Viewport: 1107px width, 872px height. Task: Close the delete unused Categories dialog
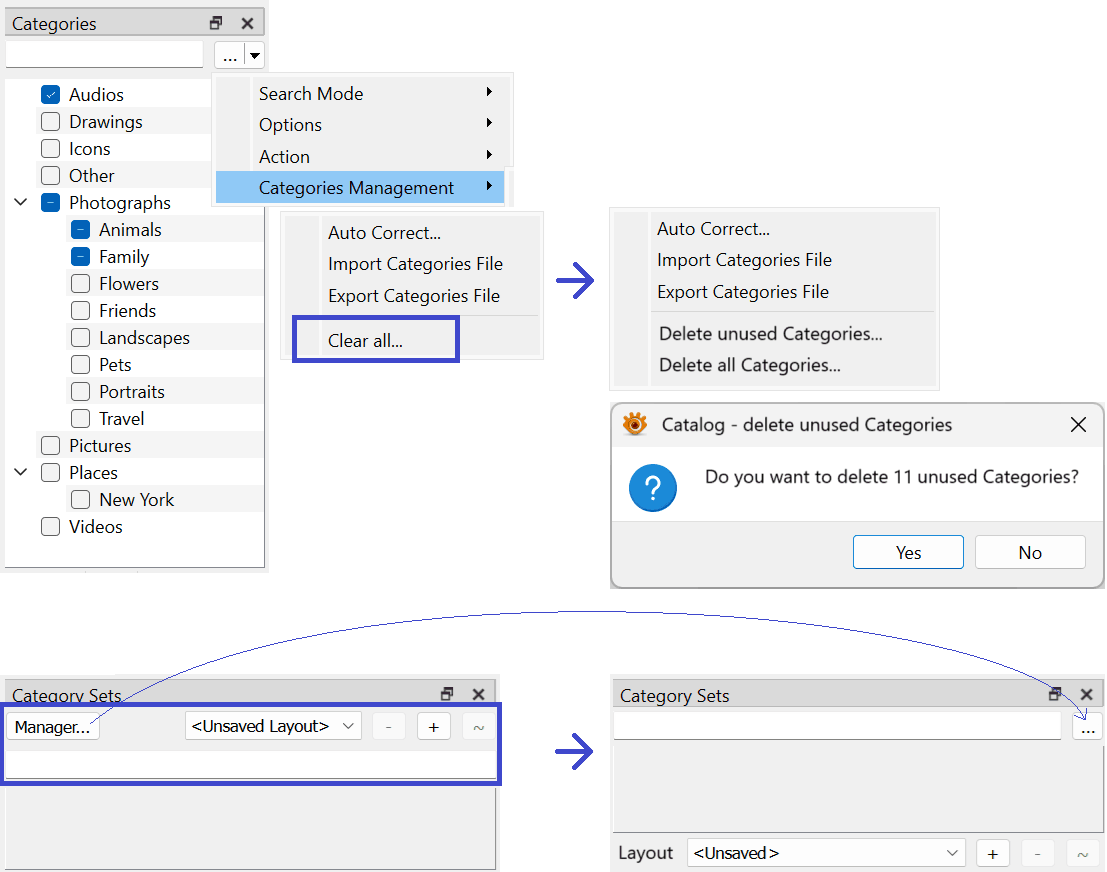pyautogui.click(x=1078, y=424)
